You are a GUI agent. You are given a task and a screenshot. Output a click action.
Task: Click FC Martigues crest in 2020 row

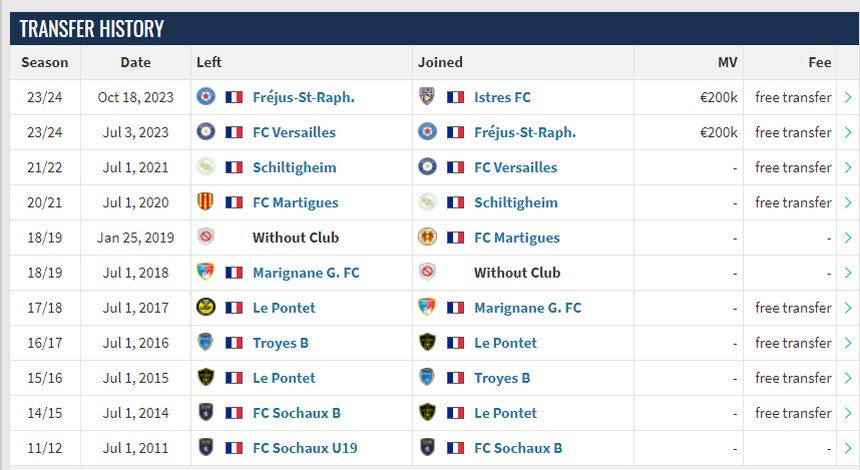pos(206,202)
